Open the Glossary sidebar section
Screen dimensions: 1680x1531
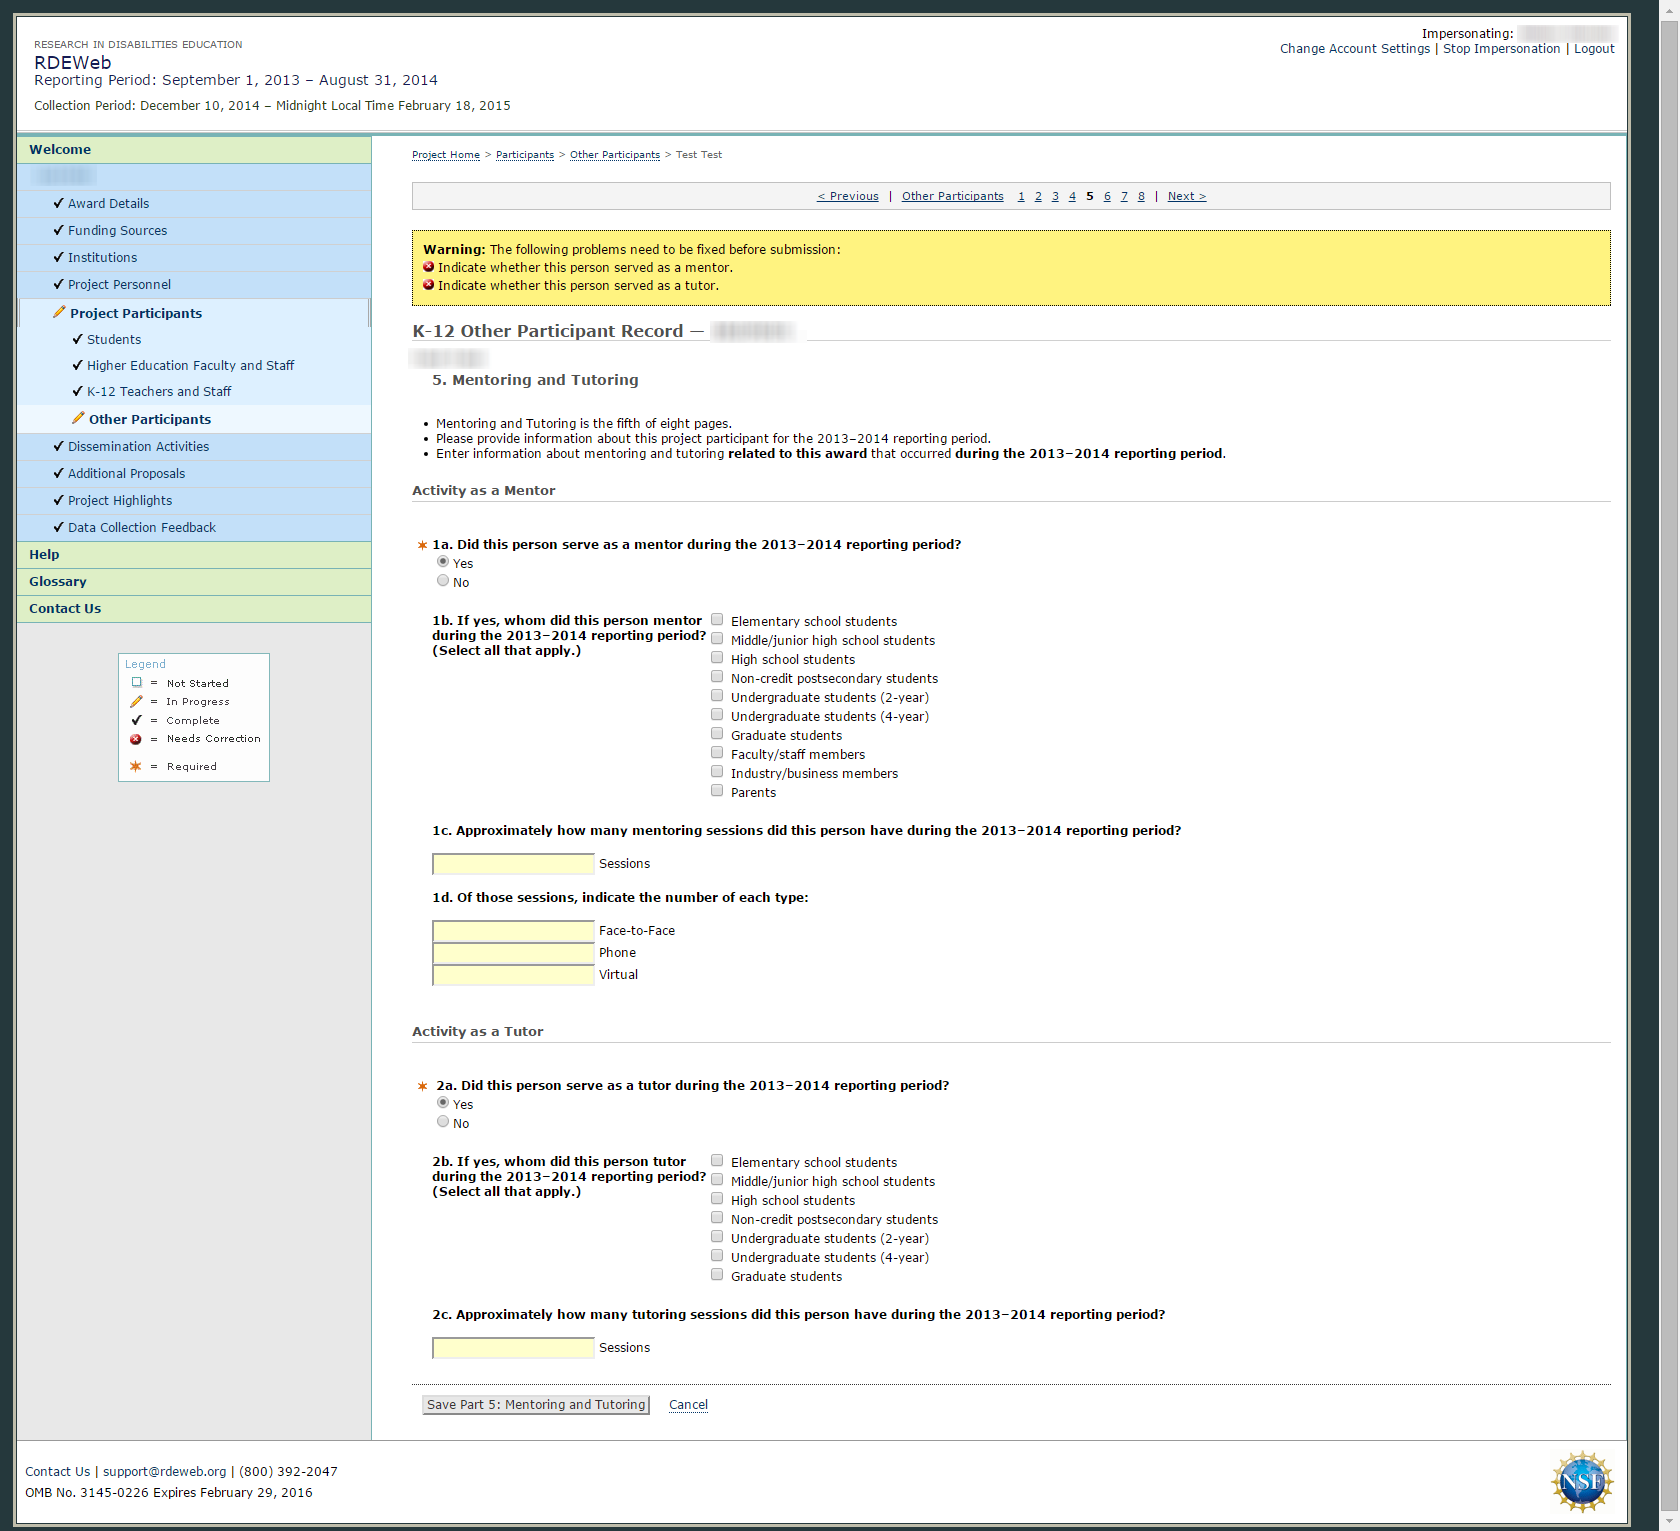coord(58,581)
